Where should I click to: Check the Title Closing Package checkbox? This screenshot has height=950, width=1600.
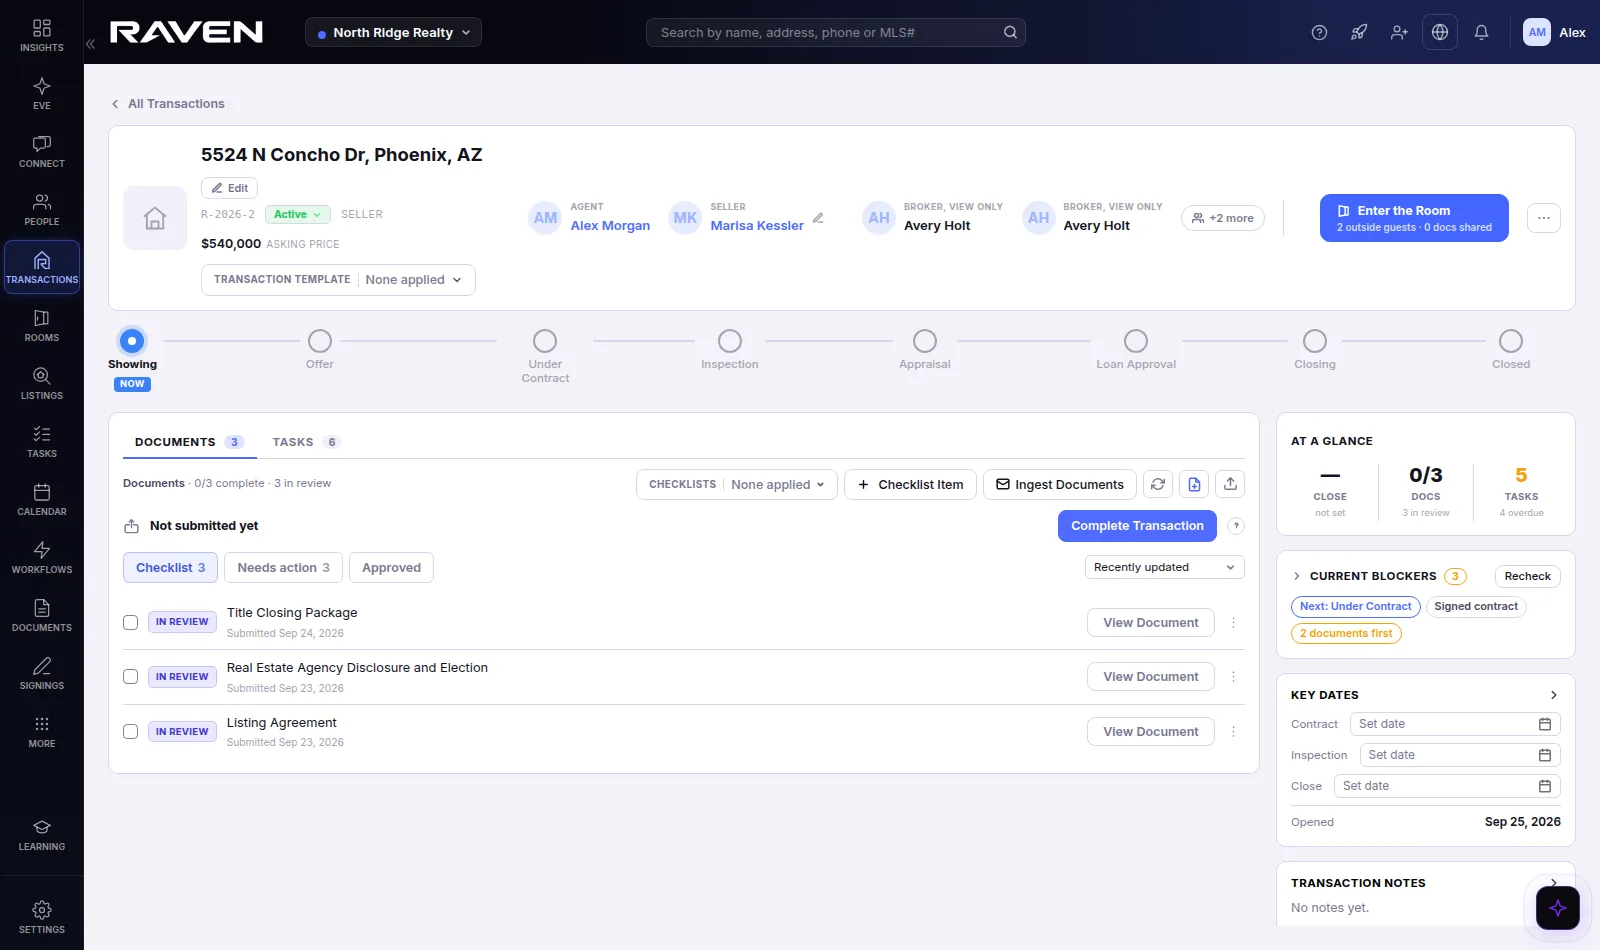(x=130, y=622)
